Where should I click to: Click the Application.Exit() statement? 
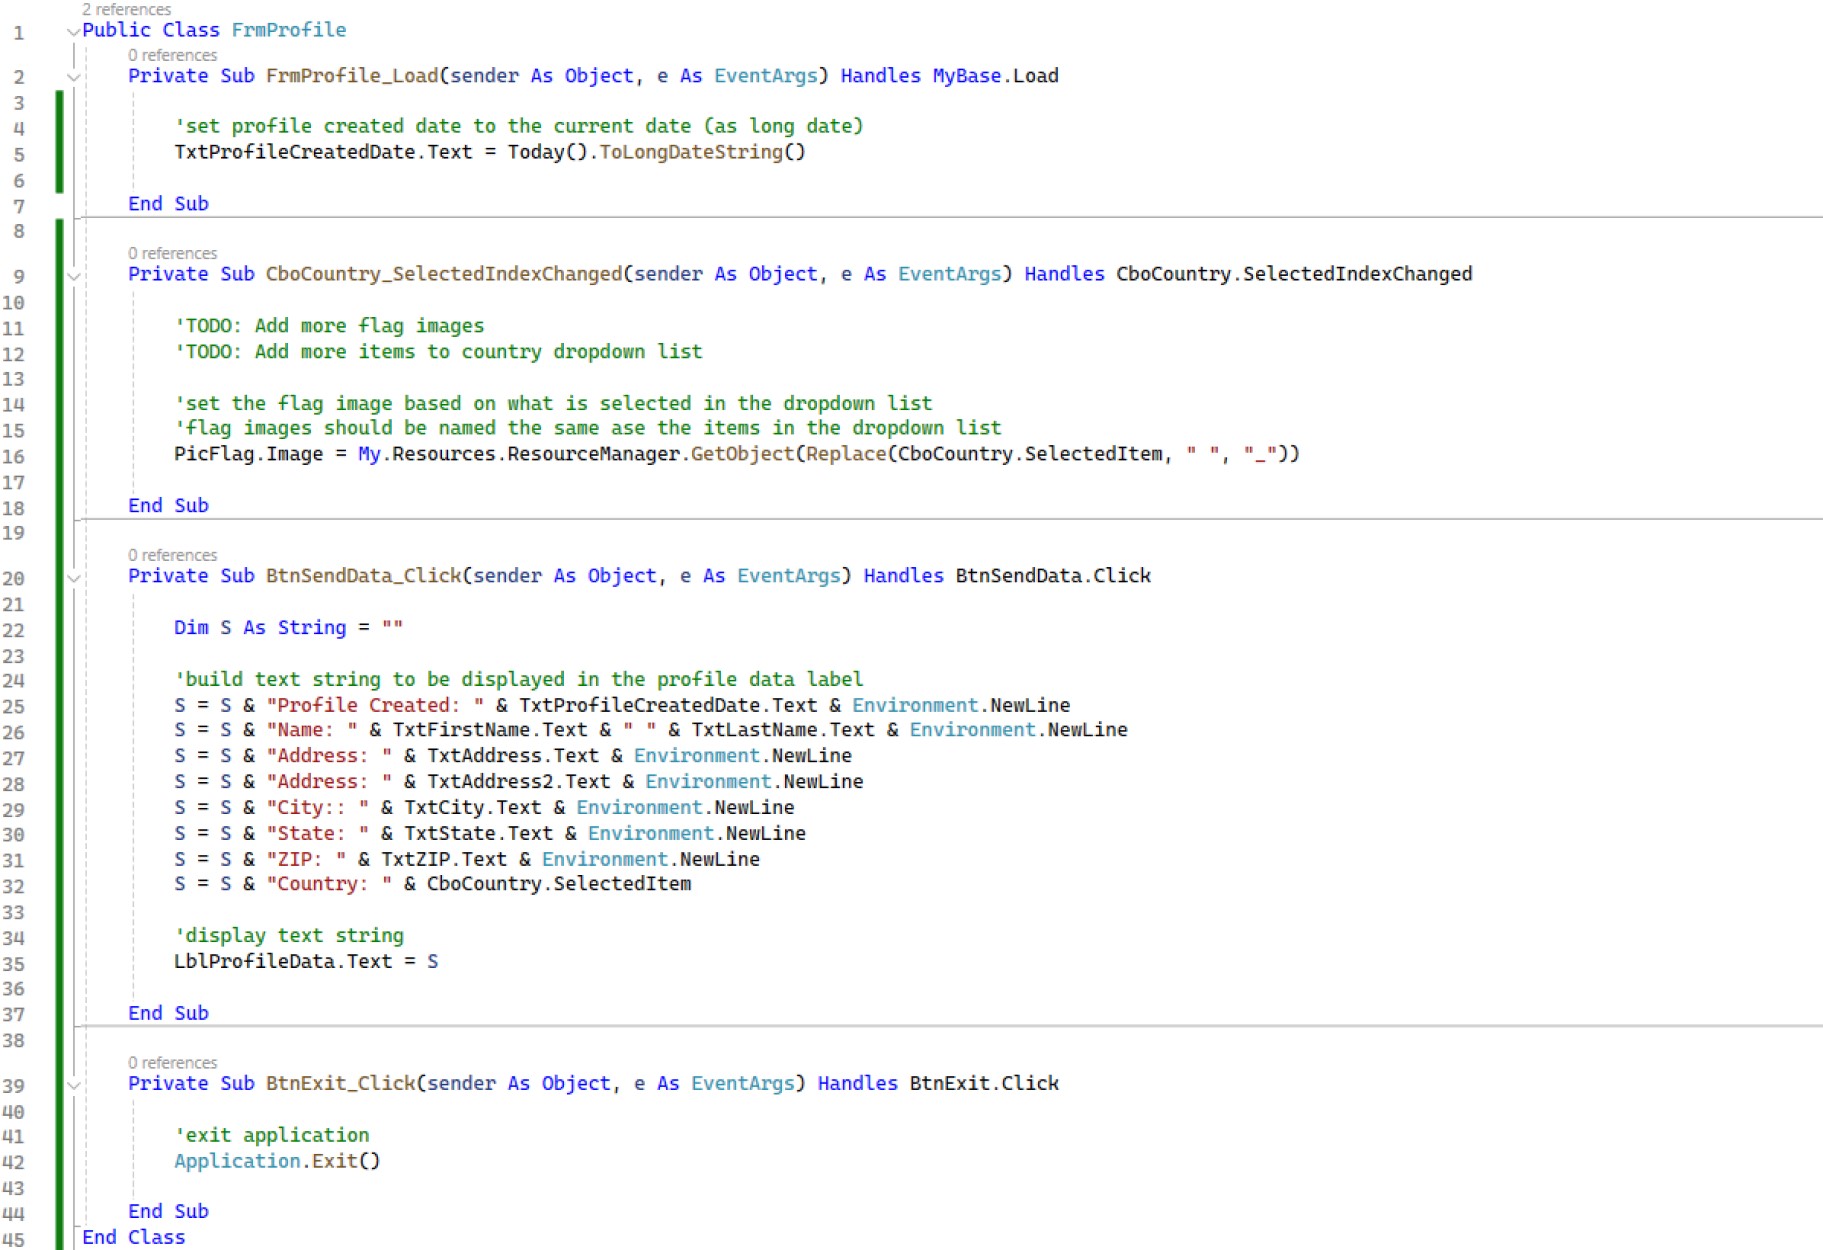point(277,1161)
